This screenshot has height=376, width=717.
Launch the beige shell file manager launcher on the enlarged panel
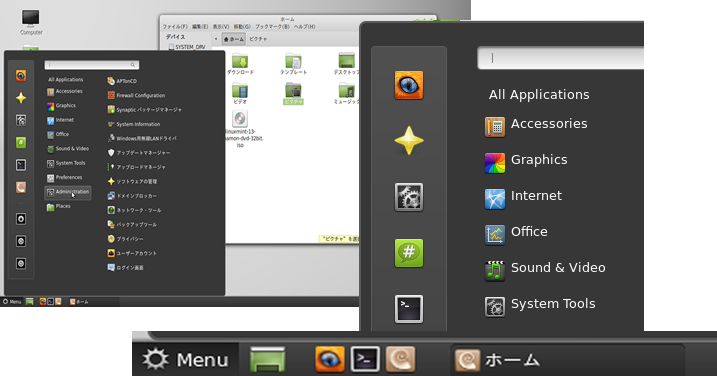point(401,359)
